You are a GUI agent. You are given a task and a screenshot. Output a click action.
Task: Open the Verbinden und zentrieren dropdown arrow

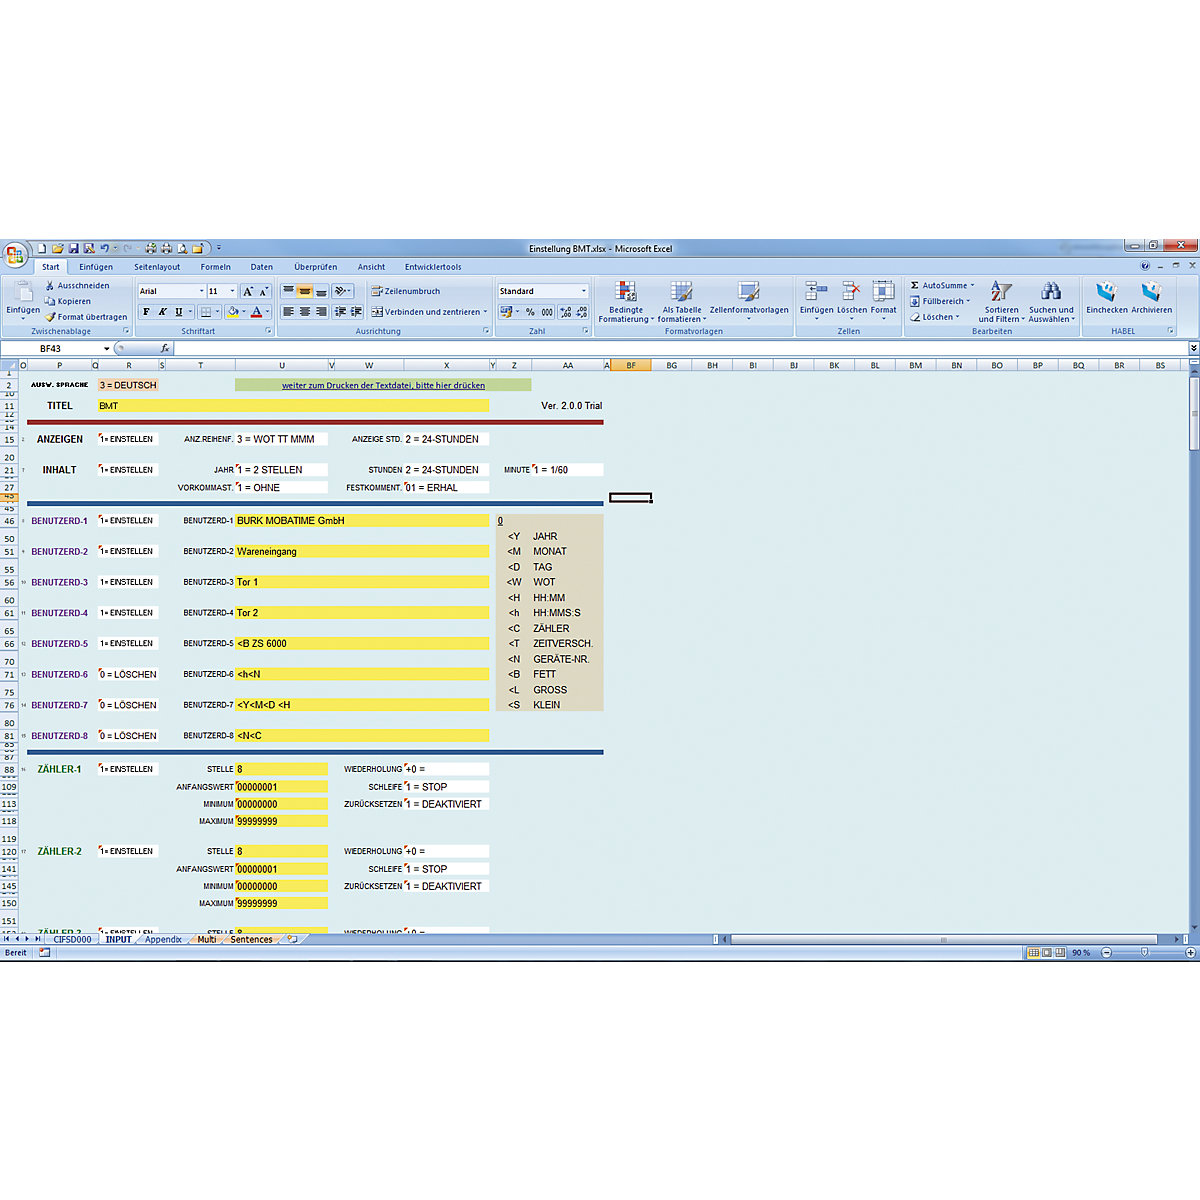tap(486, 311)
